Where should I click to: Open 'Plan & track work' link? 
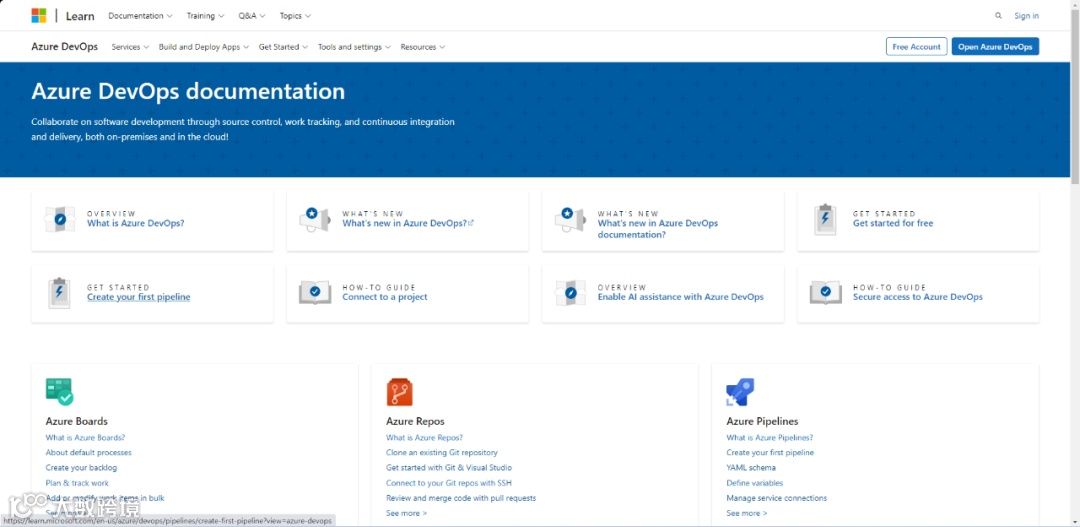(x=77, y=483)
